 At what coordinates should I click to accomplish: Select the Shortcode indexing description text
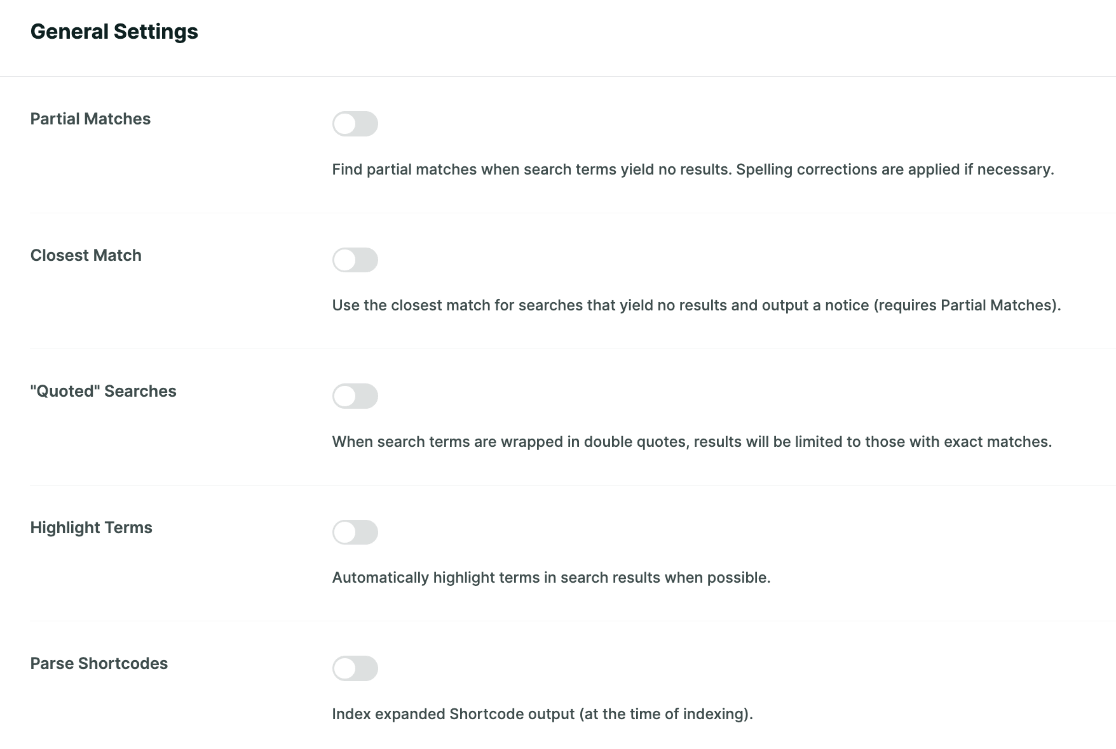(x=542, y=713)
